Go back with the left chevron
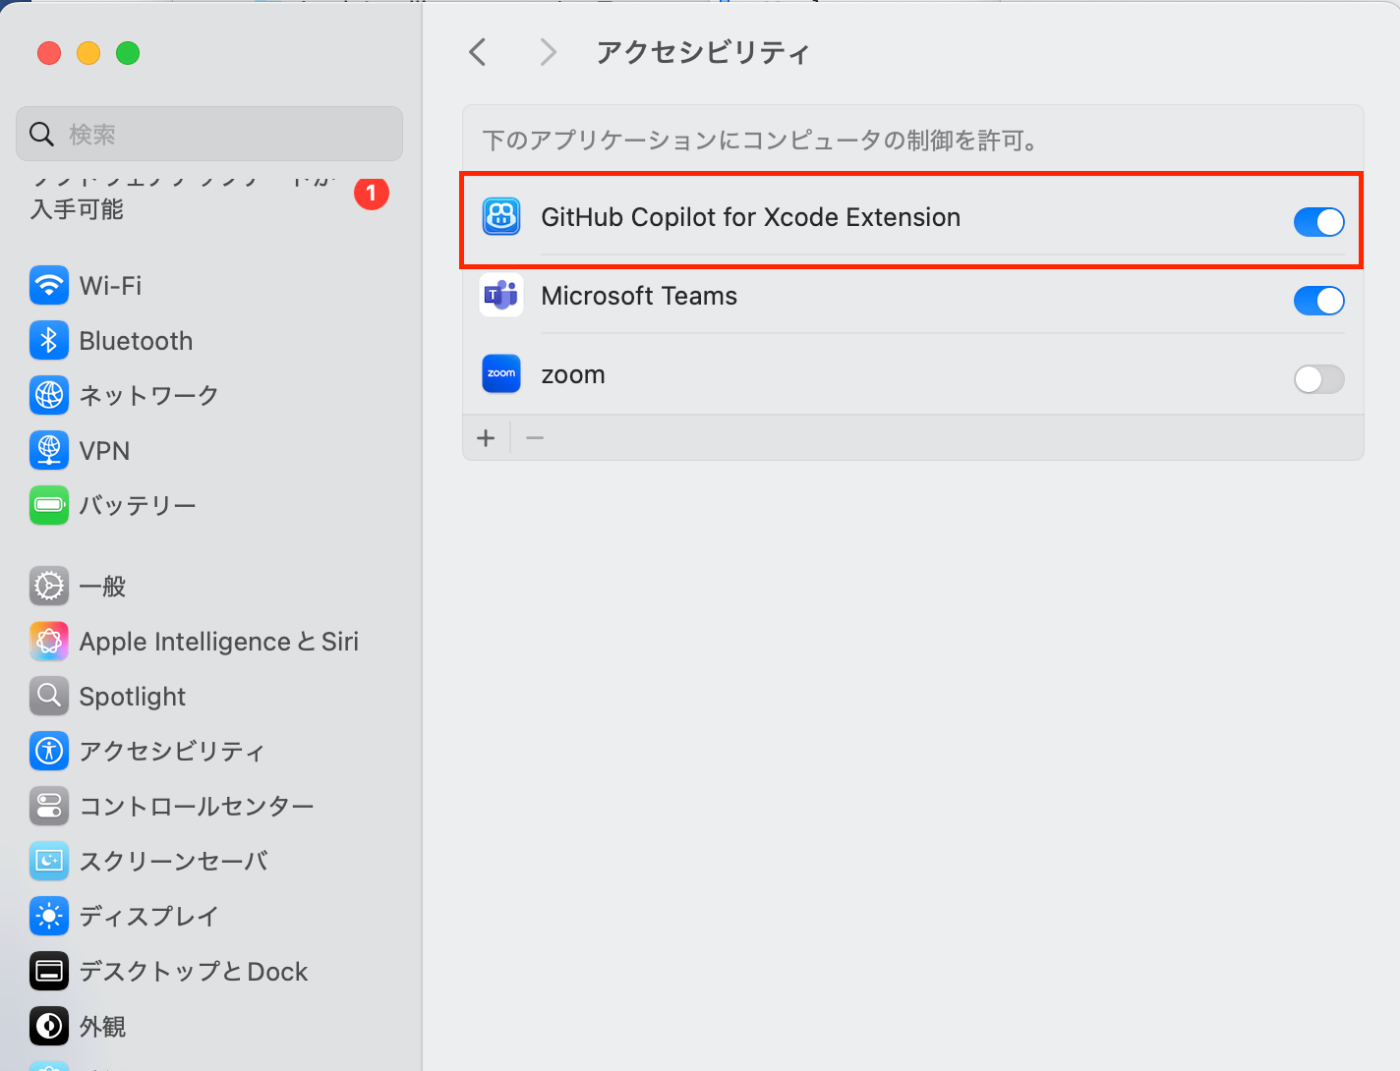The width and height of the screenshot is (1400, 1071). tap(478, 52)
